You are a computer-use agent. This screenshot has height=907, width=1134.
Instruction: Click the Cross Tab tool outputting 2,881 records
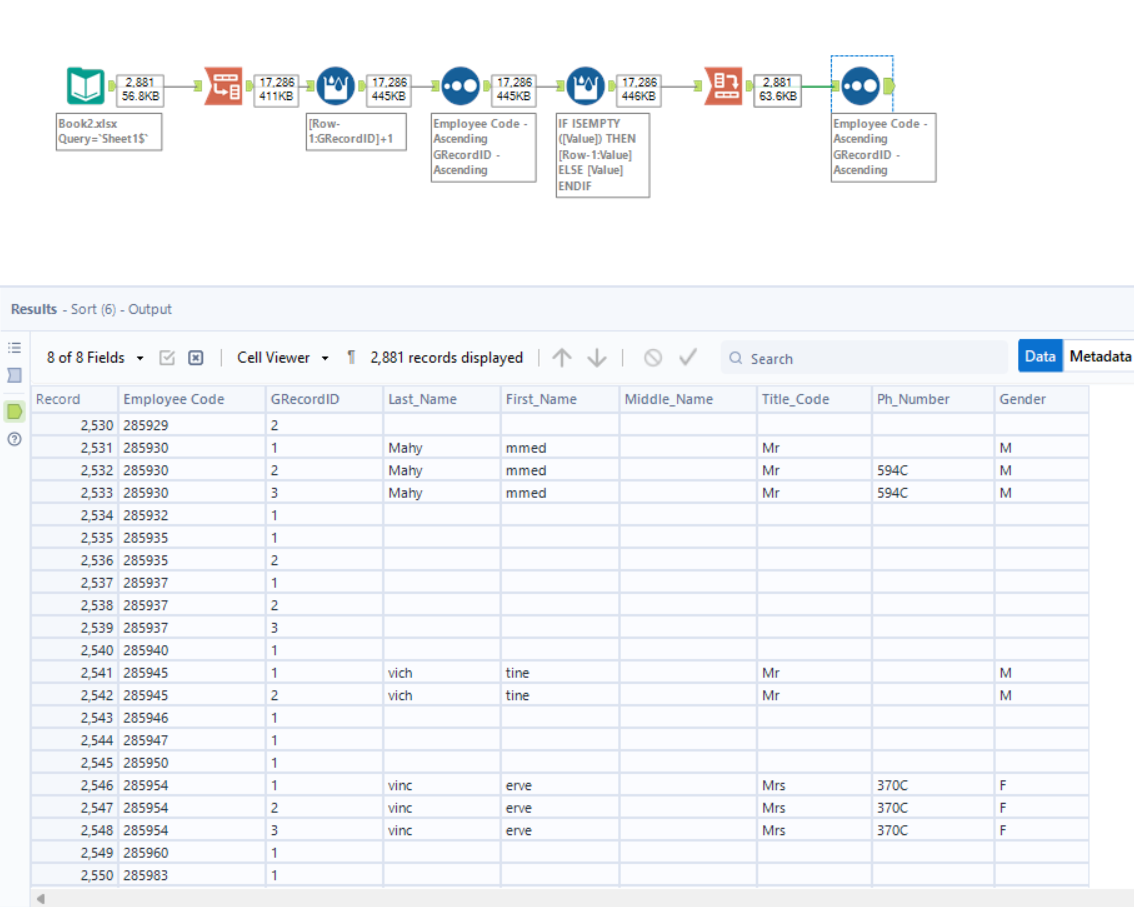pyautogui.click(x=722, y=86)
